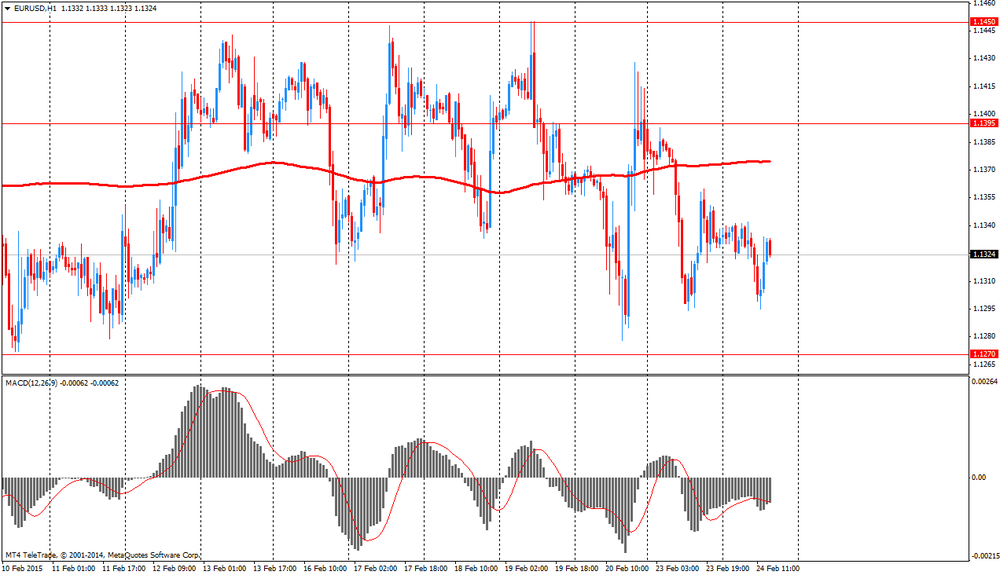1000x575 pixels.
Task: Click the -0.00215 MACD scale value
Action: coord(984,556)
